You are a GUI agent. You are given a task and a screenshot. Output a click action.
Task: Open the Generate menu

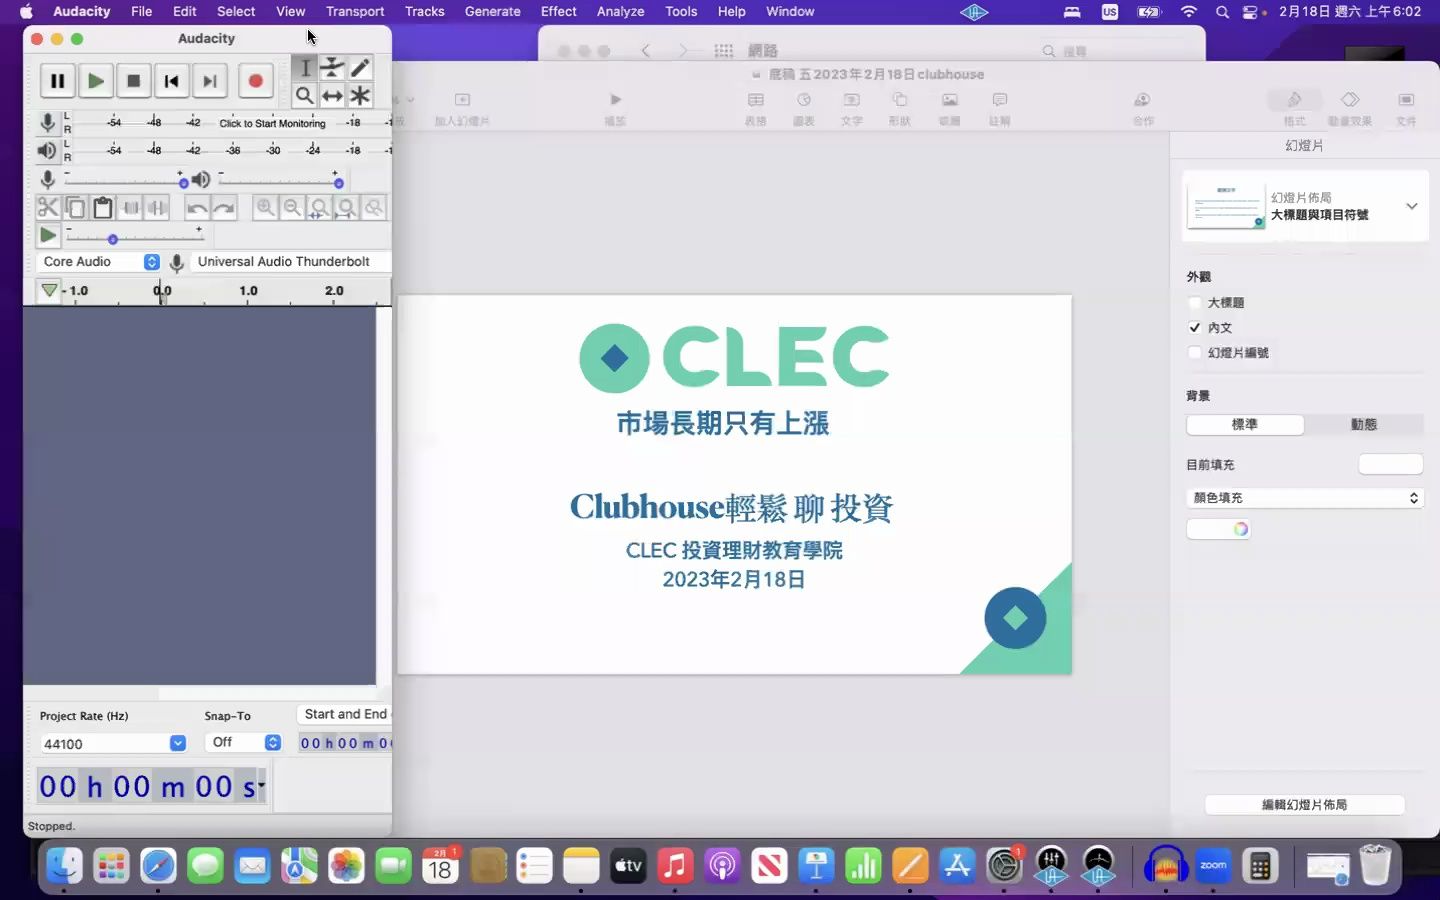[492, 11]
